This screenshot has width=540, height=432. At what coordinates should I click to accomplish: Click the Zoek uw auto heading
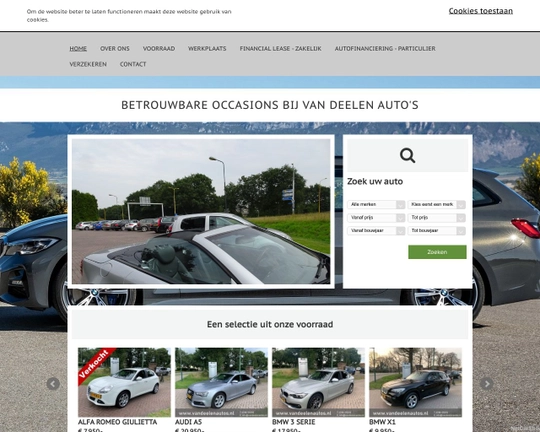tap(375, 182)
